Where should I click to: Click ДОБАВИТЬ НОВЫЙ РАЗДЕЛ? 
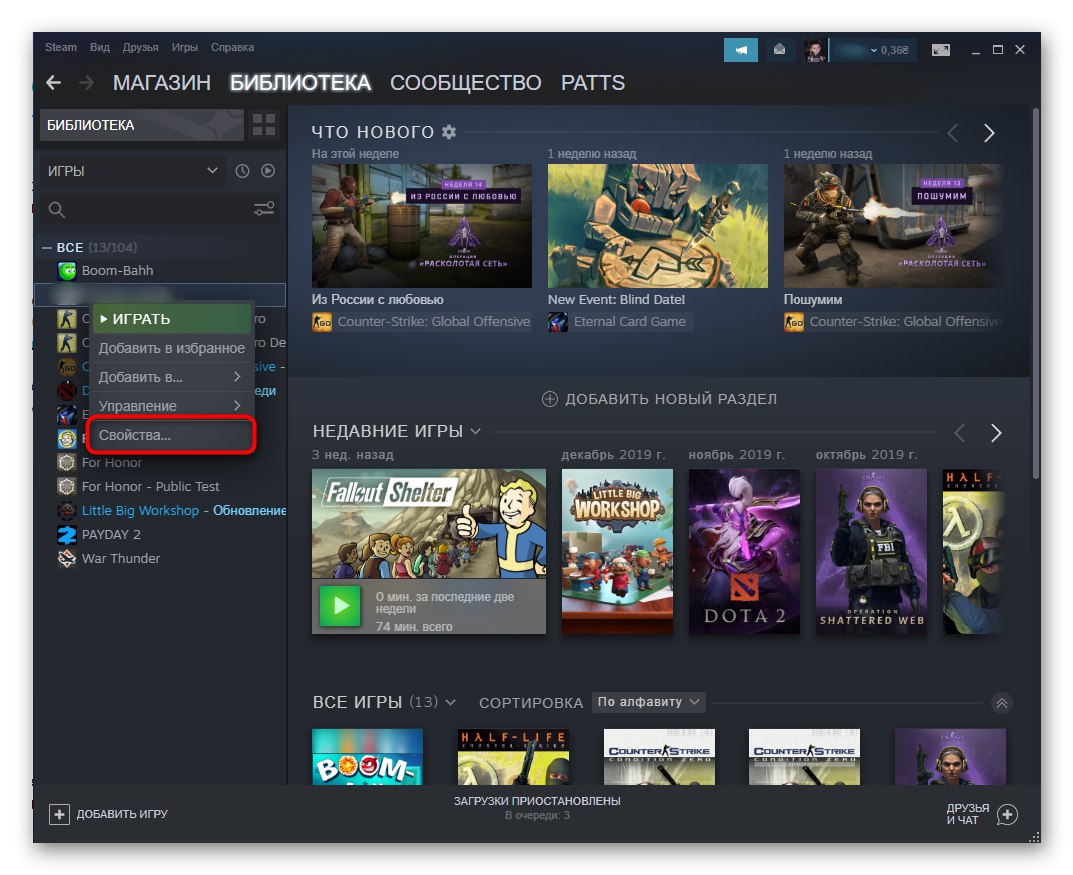[x=659, y=399]
